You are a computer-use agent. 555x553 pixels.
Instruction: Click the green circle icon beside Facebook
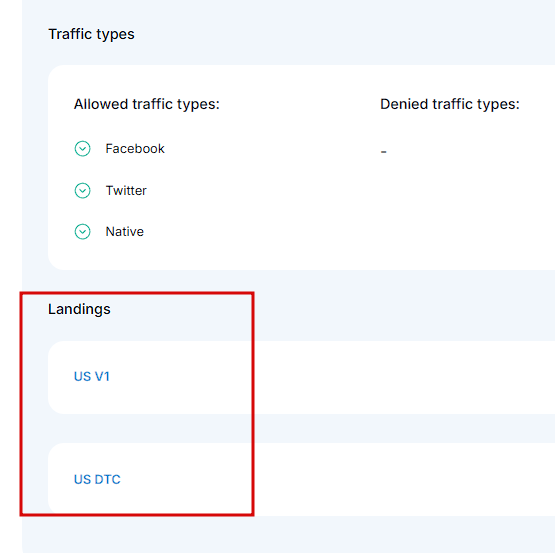click(82, 149)
